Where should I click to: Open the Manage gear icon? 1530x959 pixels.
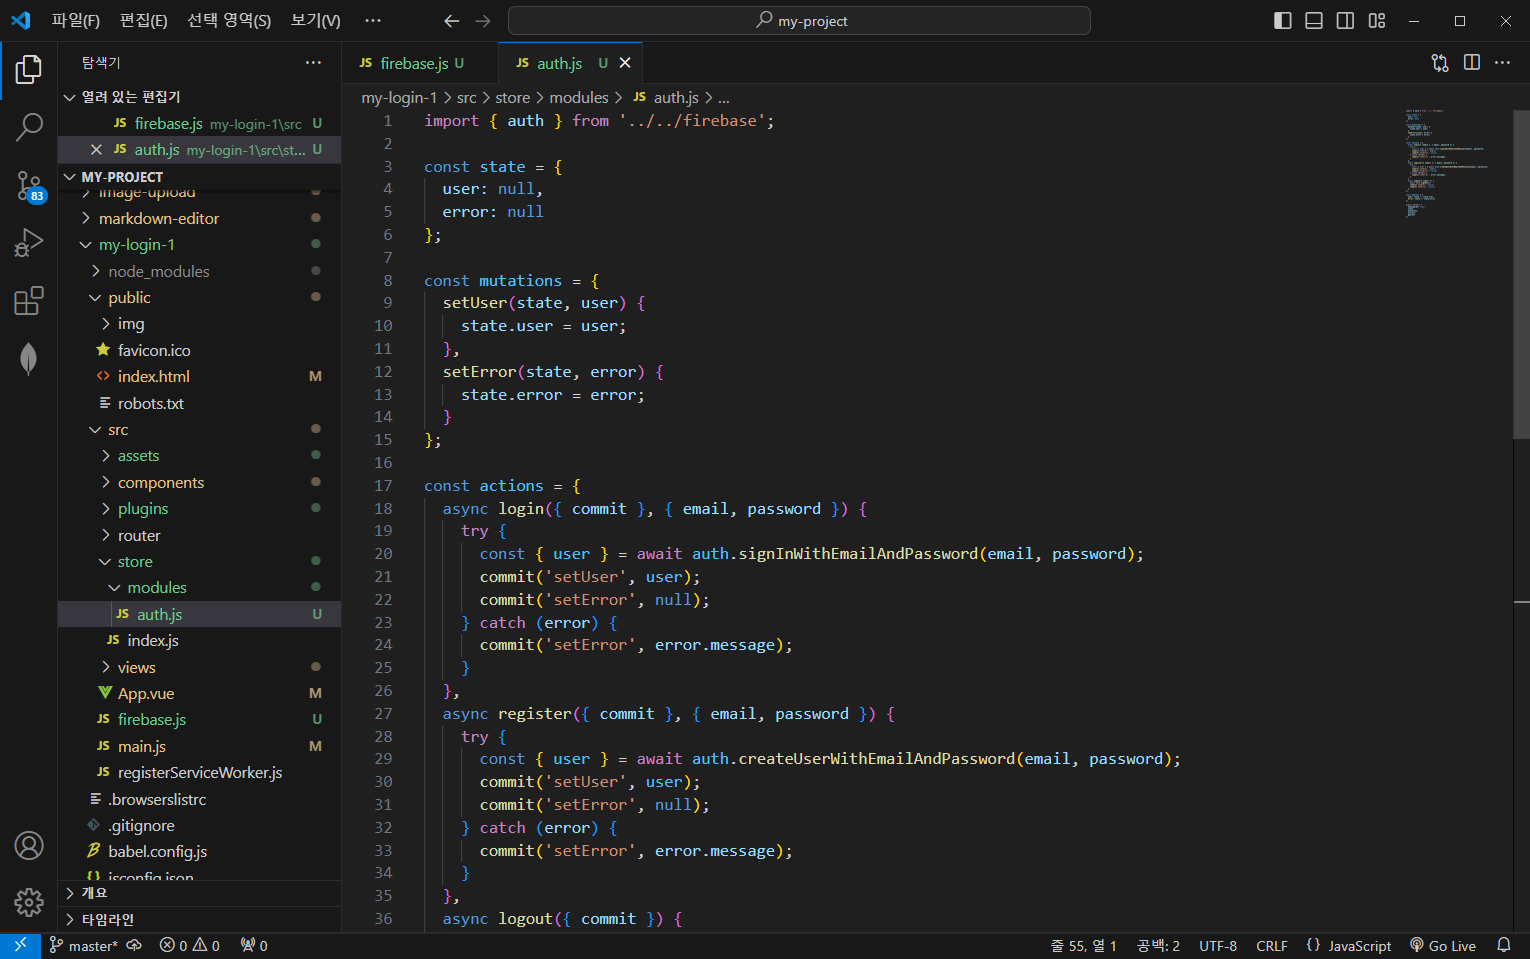[29, 903]
